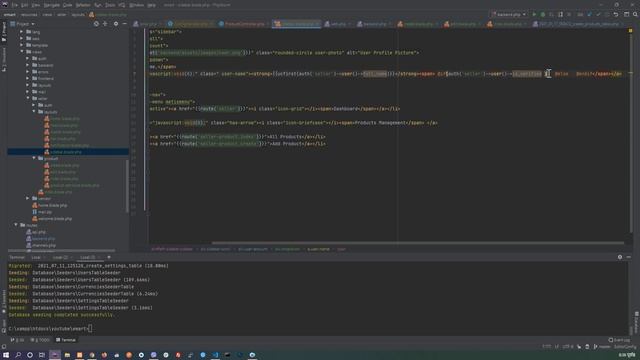Click 'Database seeding completed successfully' terminal line

click(61, 315)
